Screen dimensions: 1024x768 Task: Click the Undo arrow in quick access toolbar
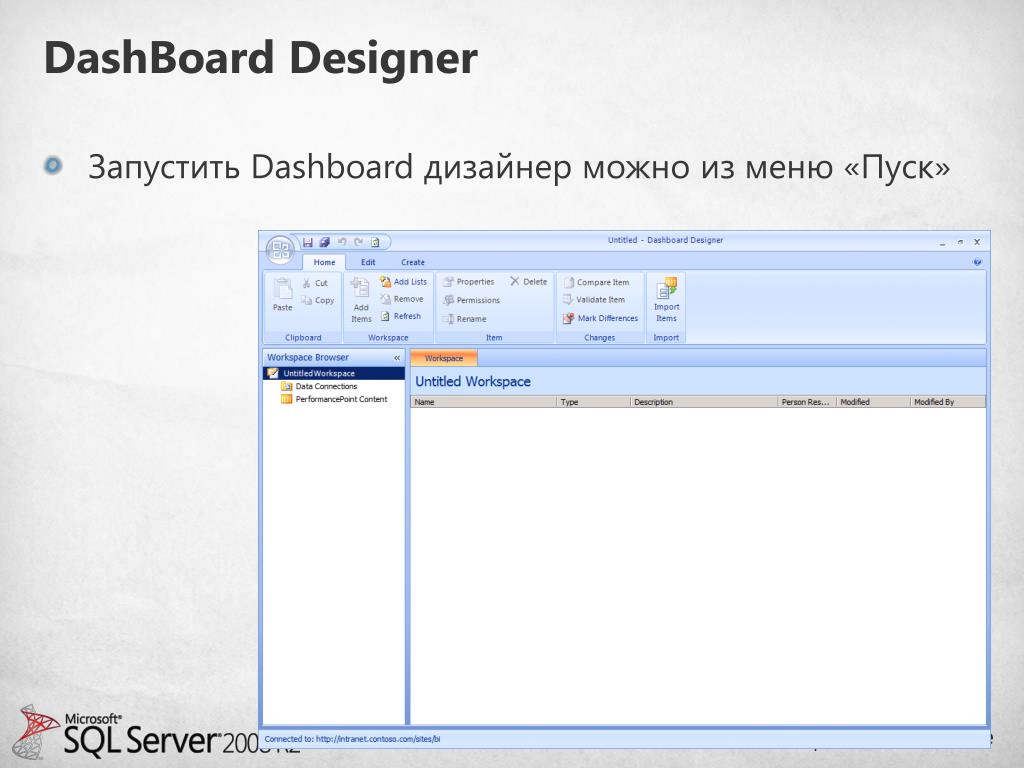click(342, 242)
